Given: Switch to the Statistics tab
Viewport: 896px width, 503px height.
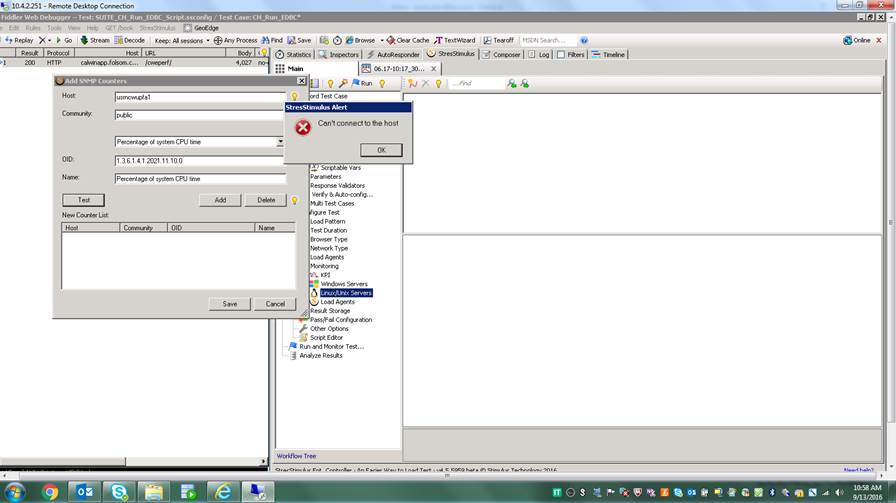Looking at the screenshot, I should pos(293,54).
